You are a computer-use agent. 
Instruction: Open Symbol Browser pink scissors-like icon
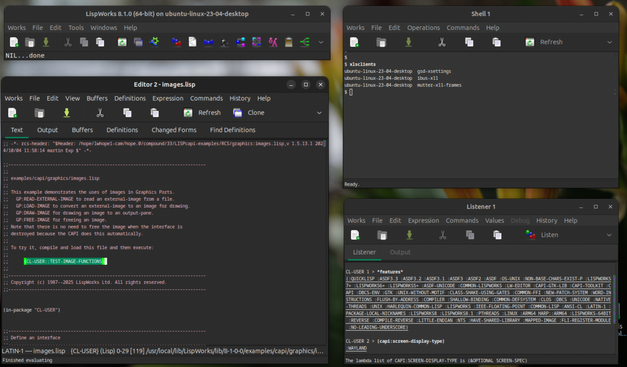pos(273,42)
